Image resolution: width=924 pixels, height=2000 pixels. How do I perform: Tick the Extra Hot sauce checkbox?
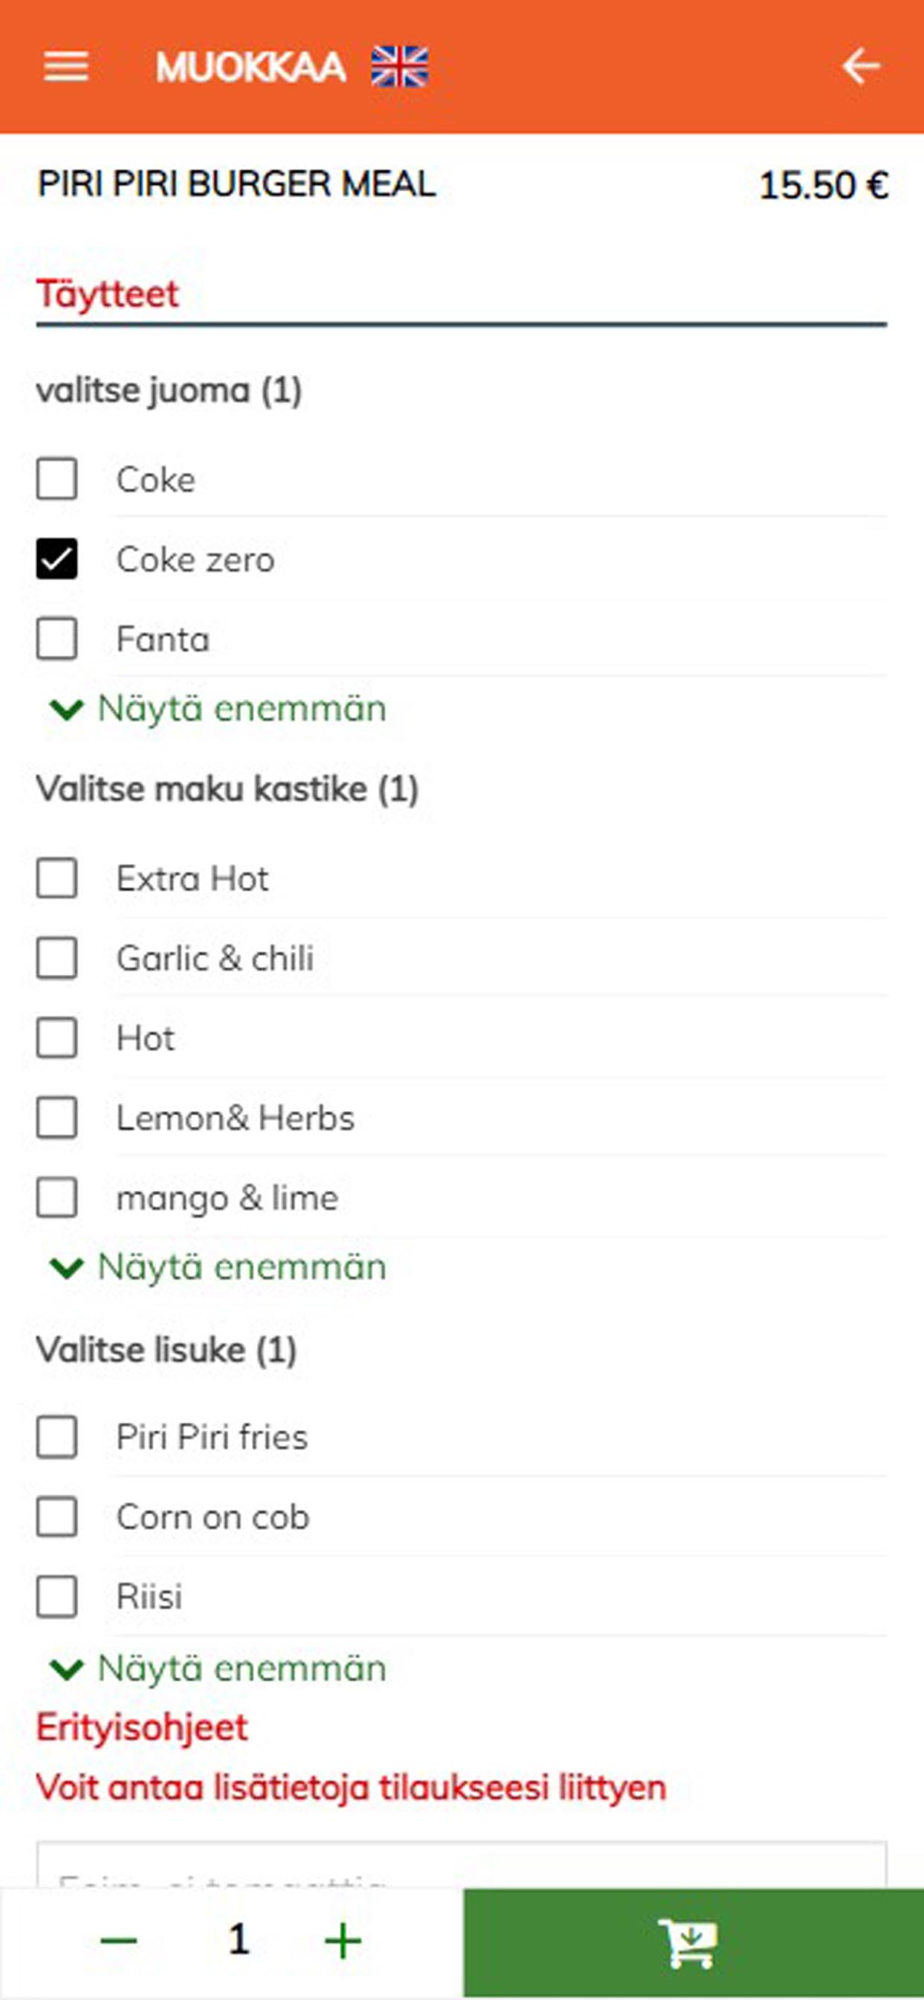57,879
